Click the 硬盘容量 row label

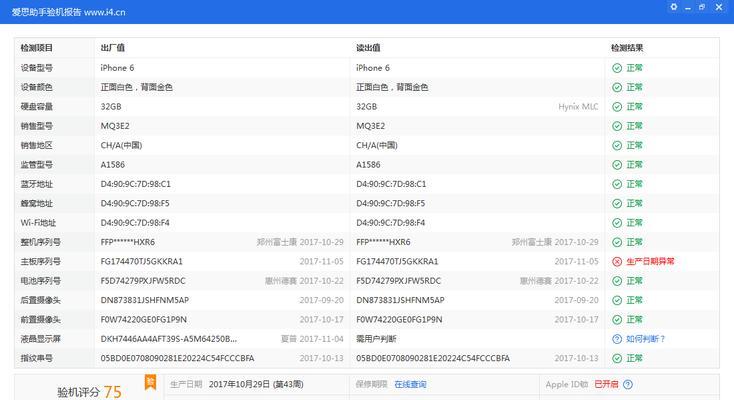coord(37,107)
